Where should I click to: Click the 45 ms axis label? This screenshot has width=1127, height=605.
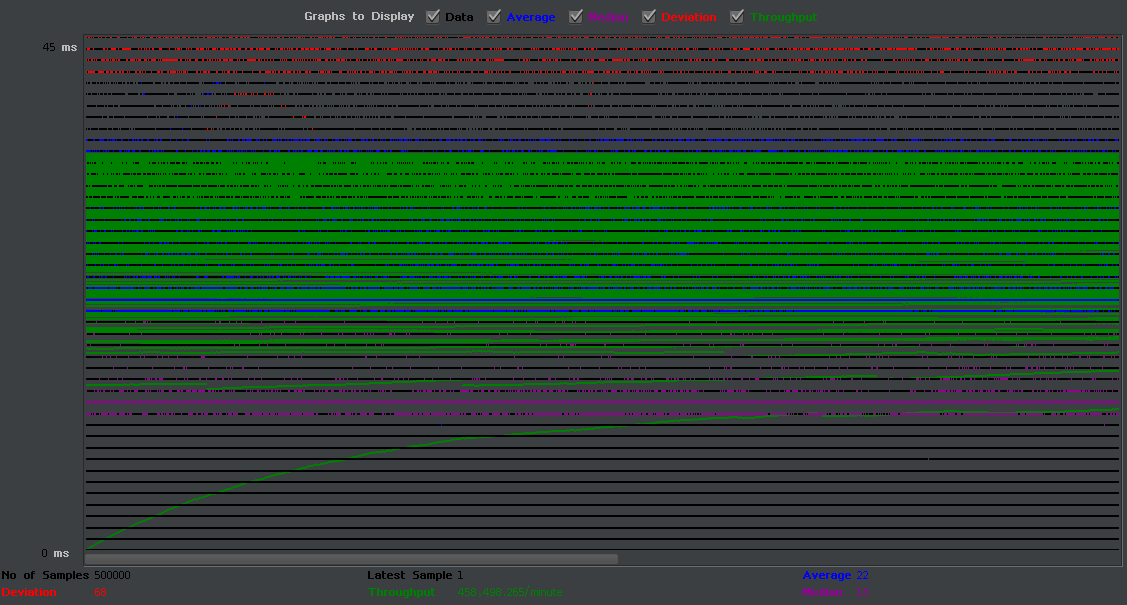click(x=60, y=47)
